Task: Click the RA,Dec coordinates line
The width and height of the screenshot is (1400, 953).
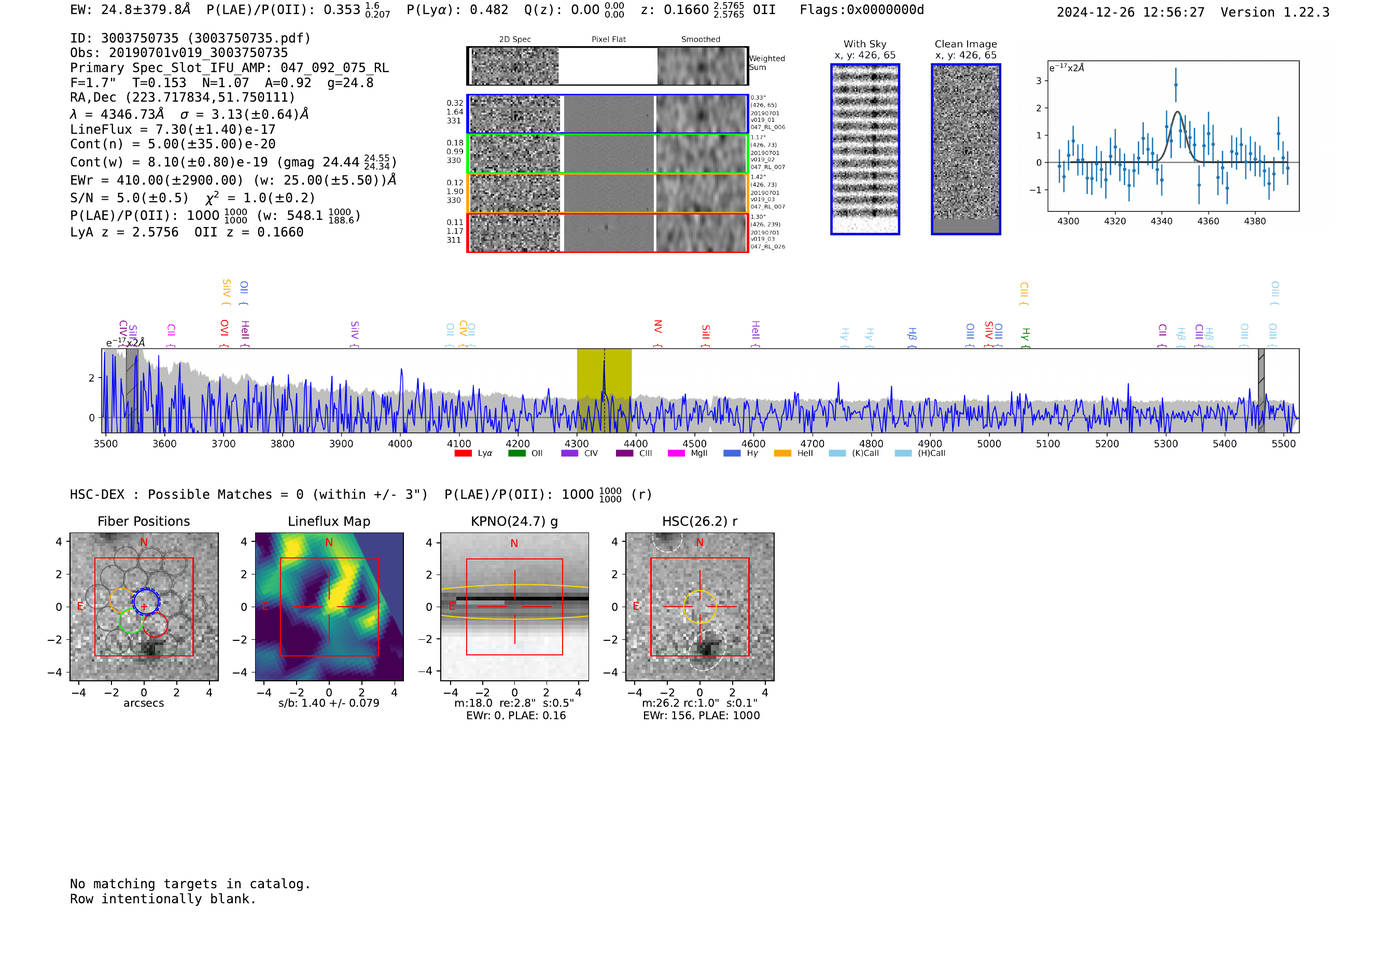Action: (183, 98)
